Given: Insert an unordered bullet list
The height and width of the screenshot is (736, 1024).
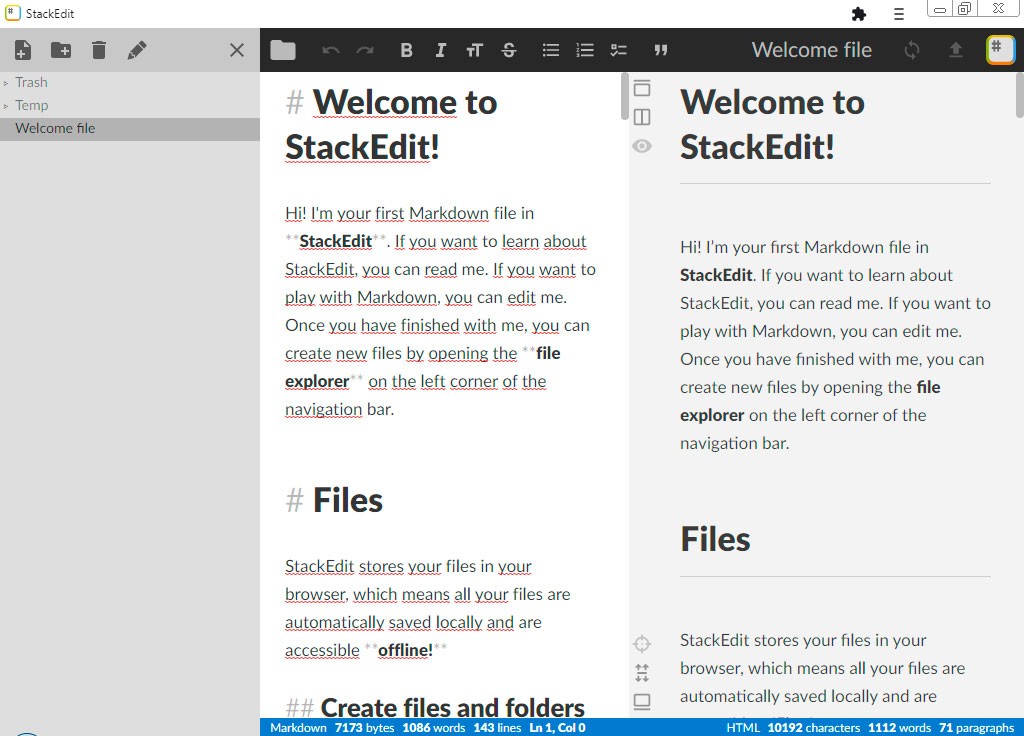Looking at the screenshot, I should click(551, 50).
